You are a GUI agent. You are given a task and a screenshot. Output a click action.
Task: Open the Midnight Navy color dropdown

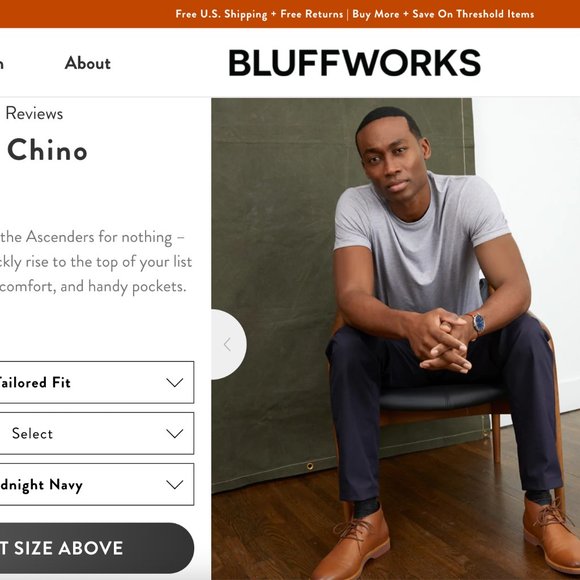pos(97,484)
